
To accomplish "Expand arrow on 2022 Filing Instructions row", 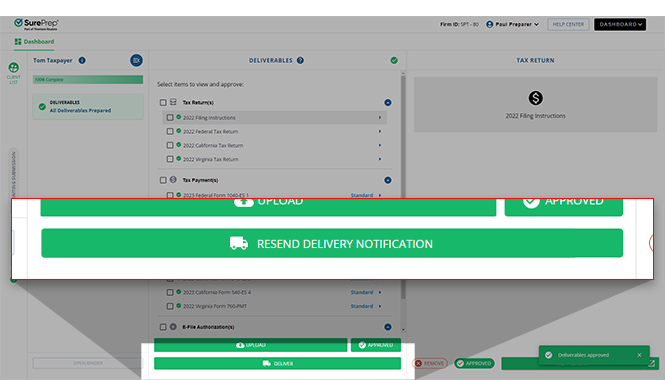I will [380, 117].
